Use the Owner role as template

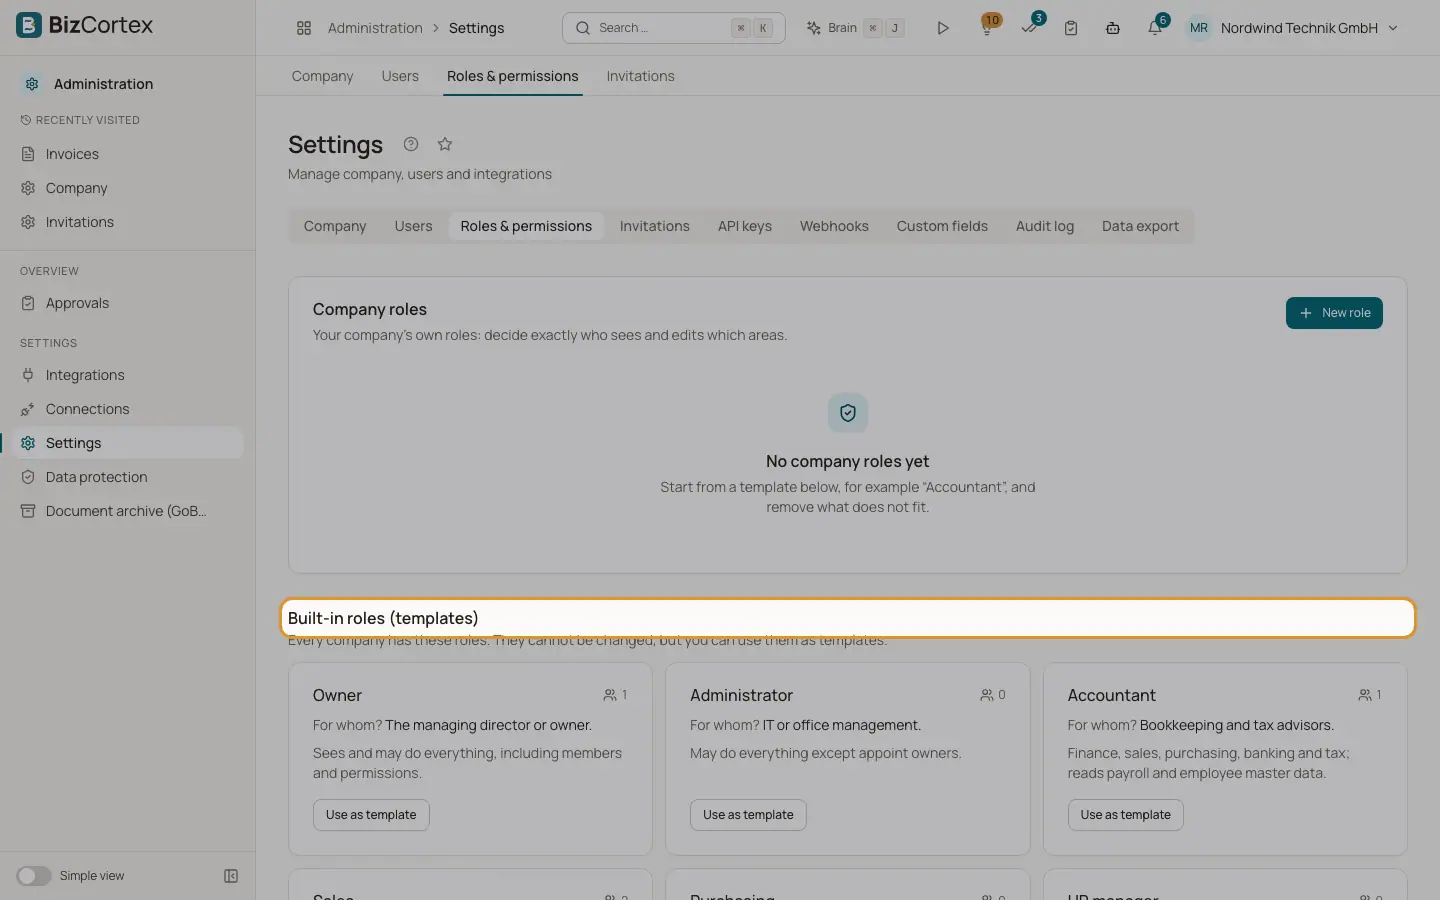coord(371,815)
